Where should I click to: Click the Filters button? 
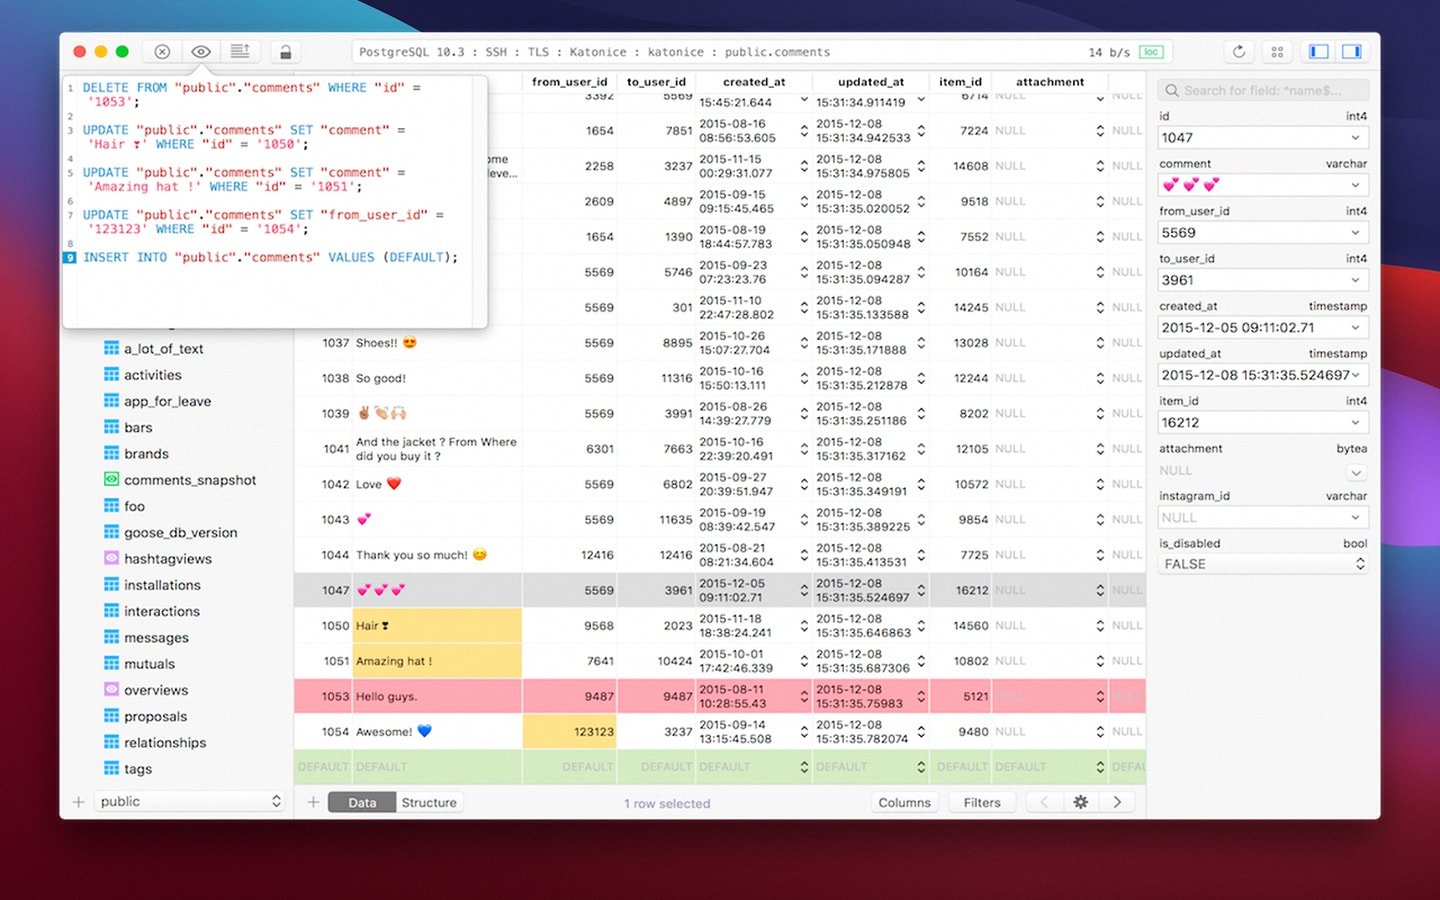[981, 802]
